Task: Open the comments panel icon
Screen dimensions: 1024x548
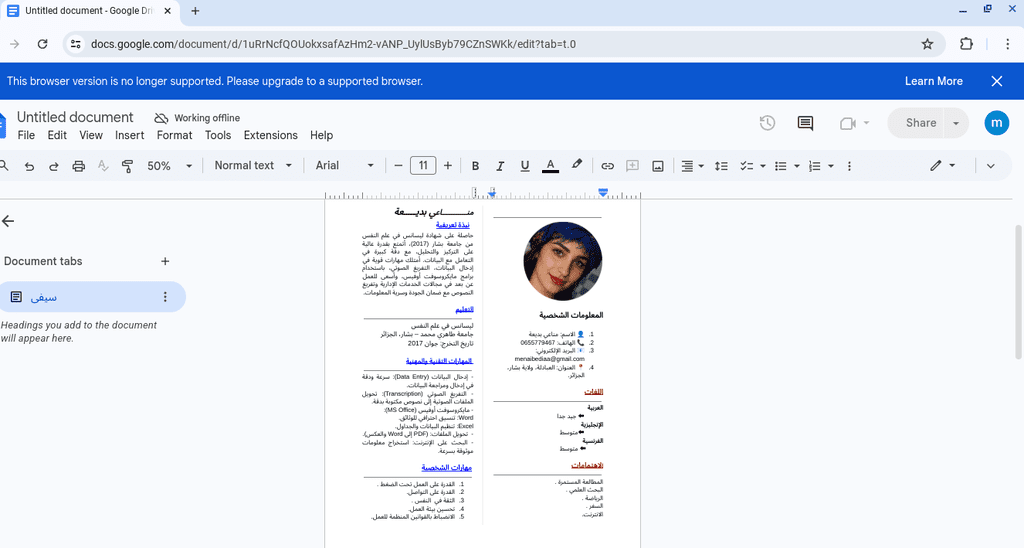Action: point(805,123)
